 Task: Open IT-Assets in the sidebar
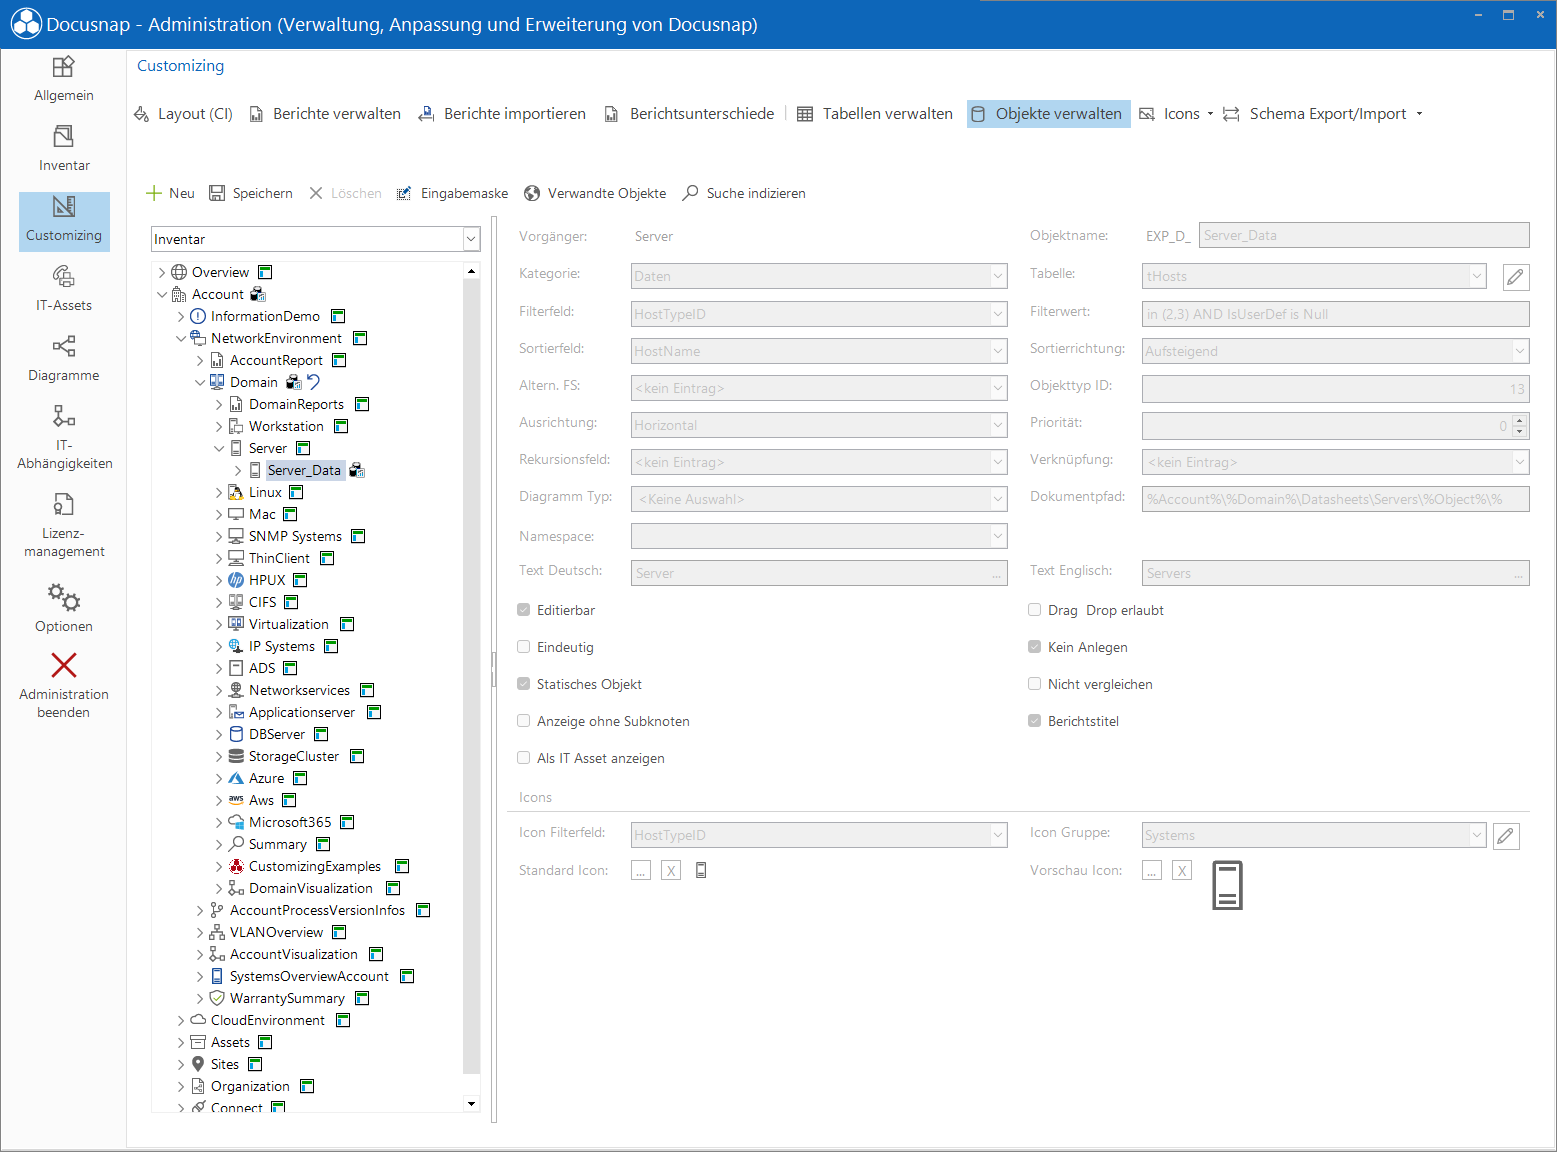tap(64, 288)
